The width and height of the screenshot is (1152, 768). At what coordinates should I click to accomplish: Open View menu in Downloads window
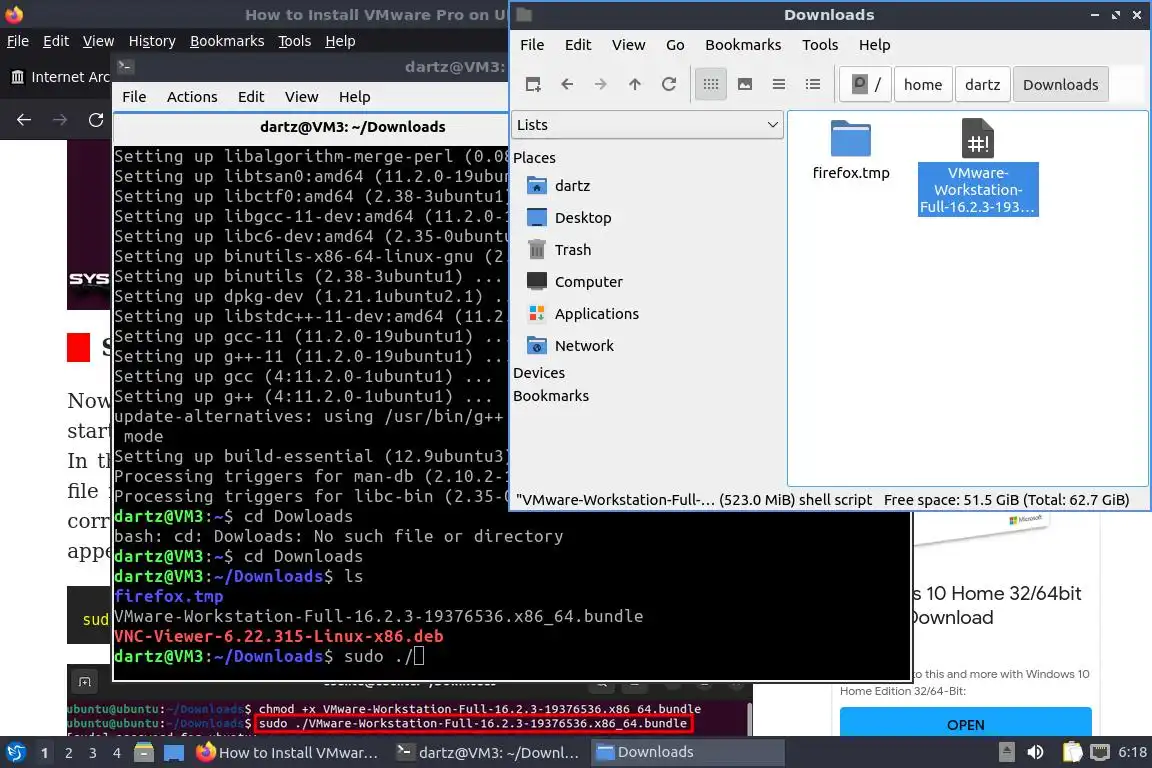point(628,45)
